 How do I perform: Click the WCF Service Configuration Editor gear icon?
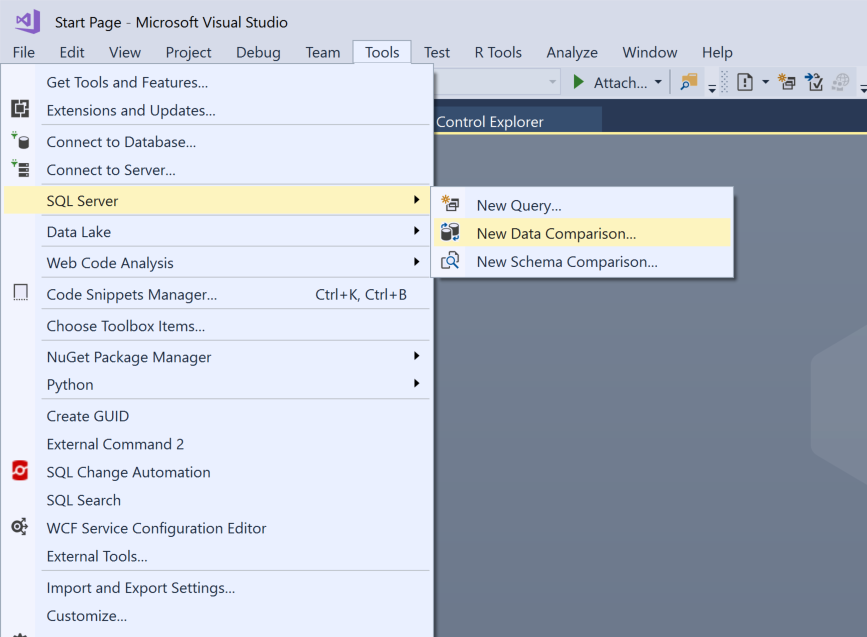[x=20, y=527]
